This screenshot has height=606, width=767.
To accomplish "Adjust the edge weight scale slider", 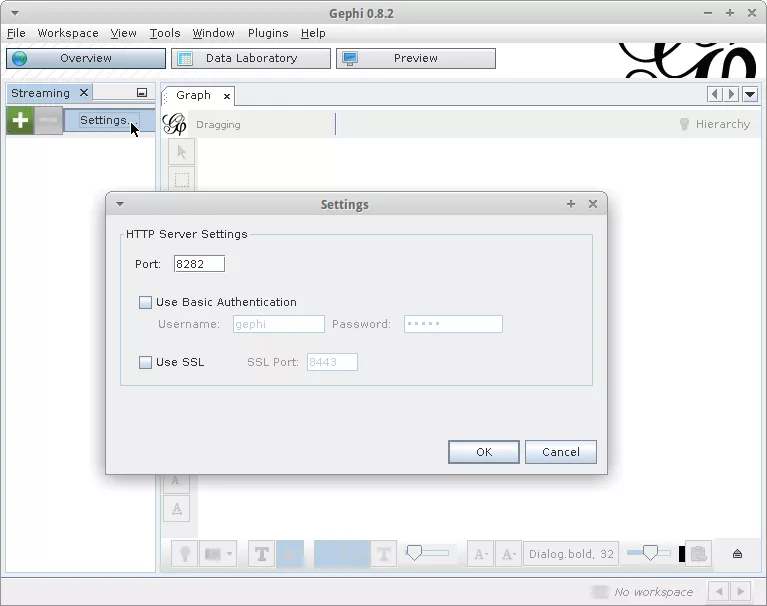I will click(427, 553).
